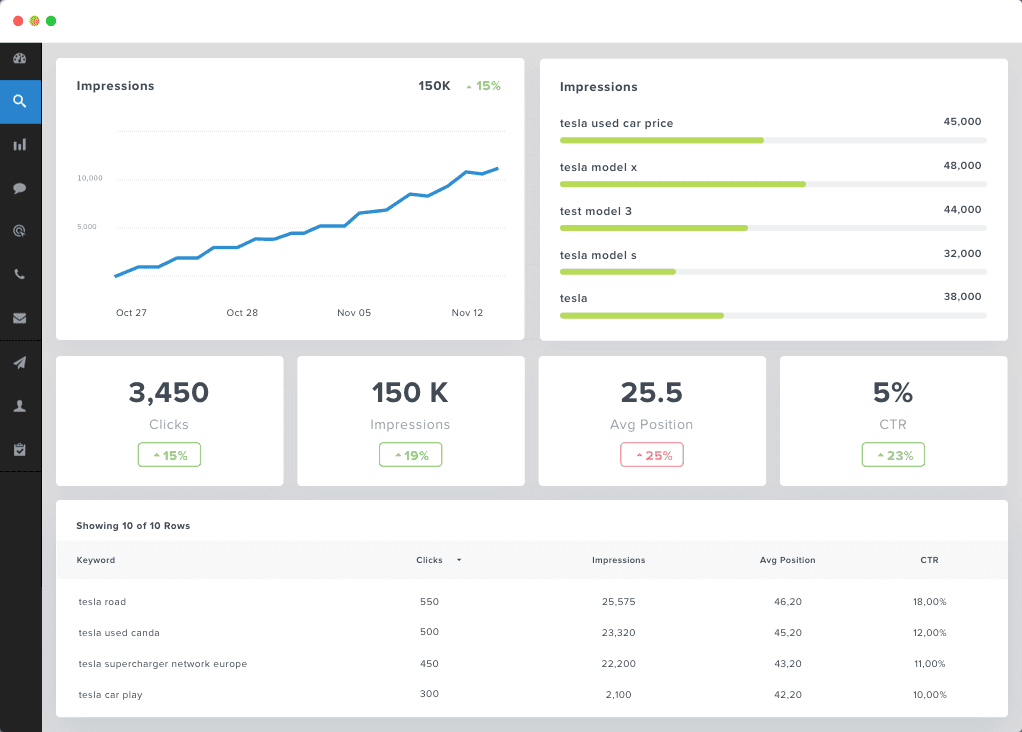
Task: Select 'tesla supercharger network europe' keyword
Action: (x=163, y=664)
